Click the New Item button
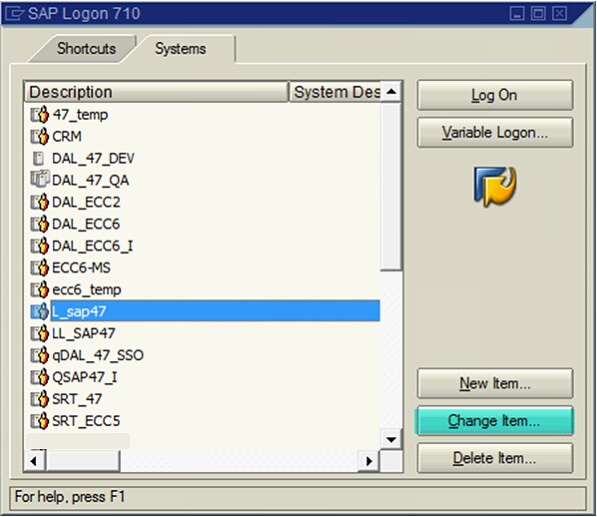This screenshot has height=517, width=597. 495,383
